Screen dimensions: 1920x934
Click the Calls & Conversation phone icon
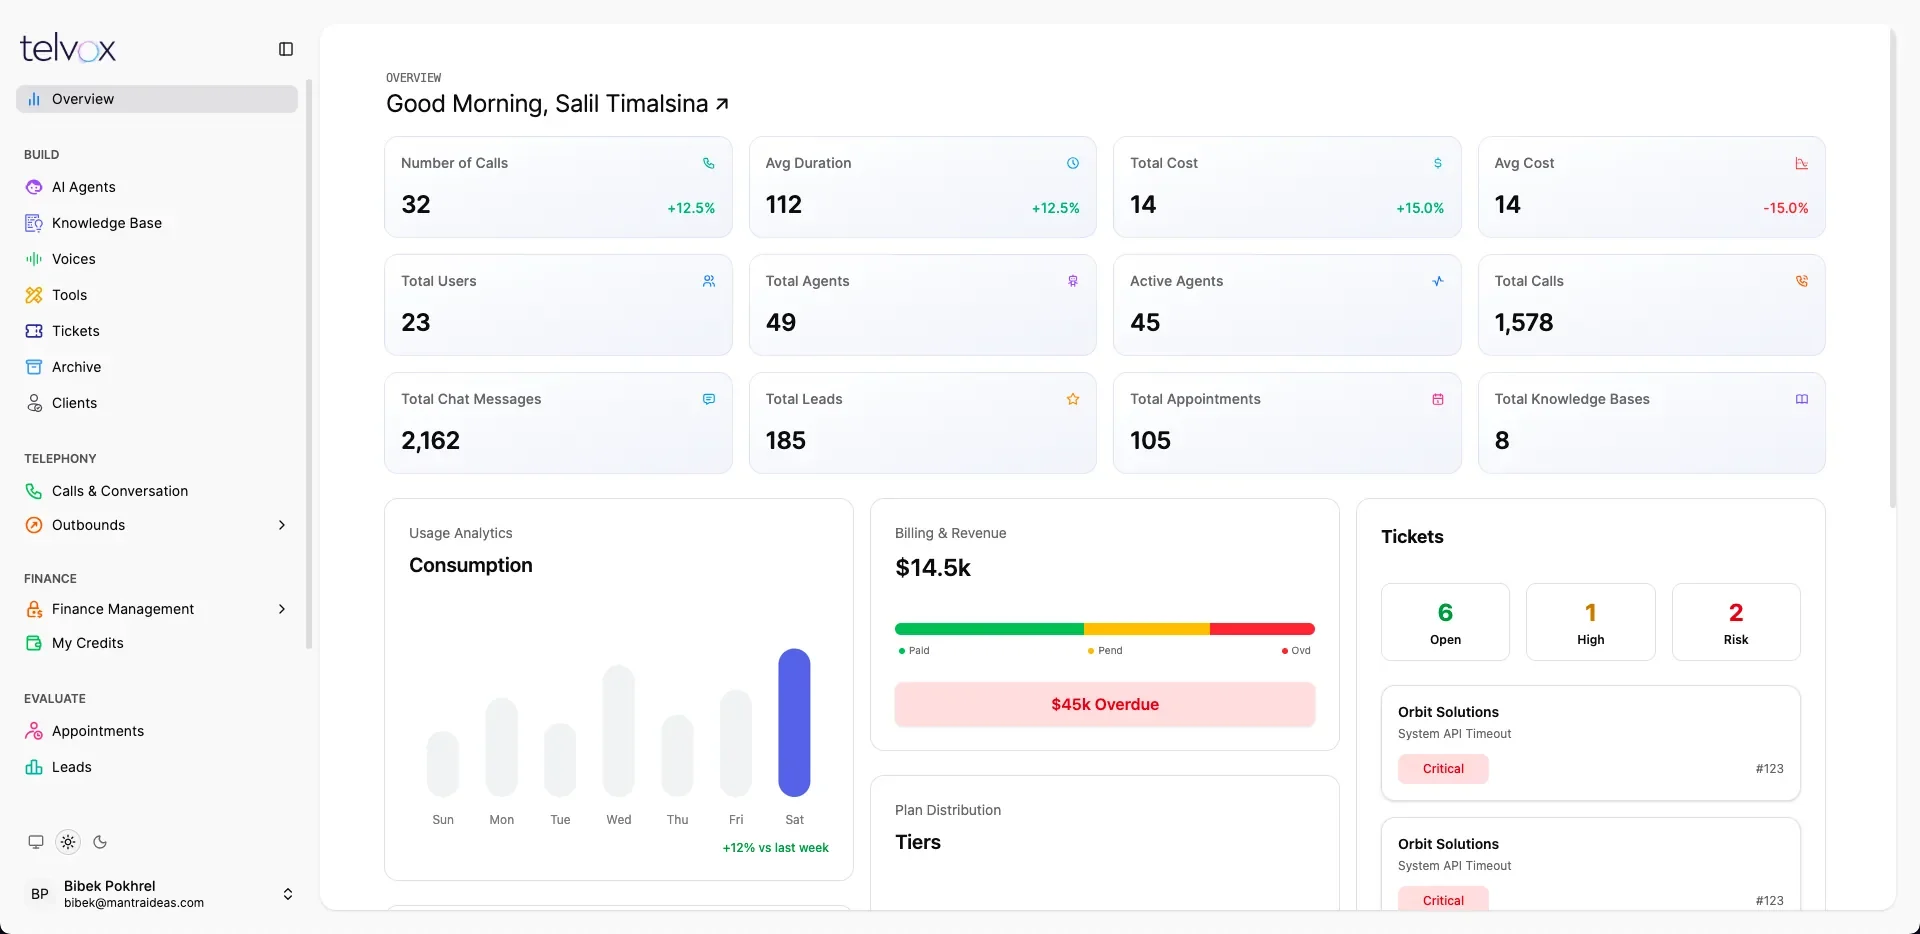point(34,491)
